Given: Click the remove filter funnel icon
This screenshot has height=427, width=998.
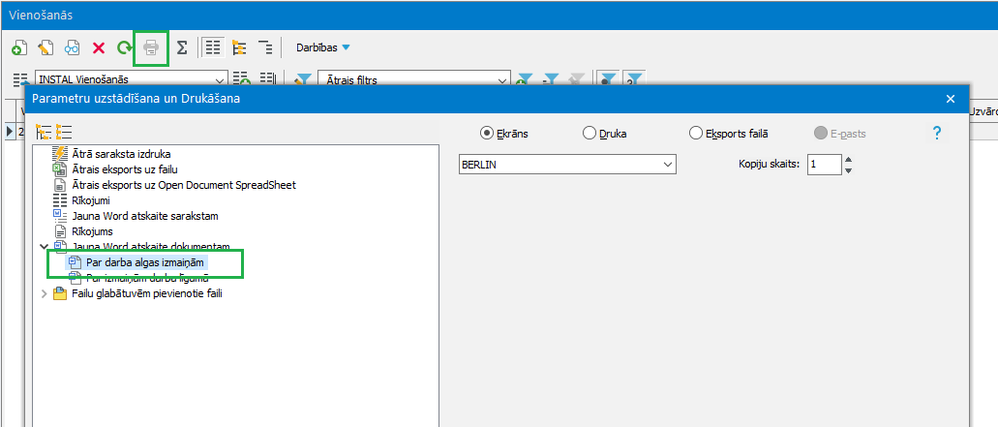Looking at the screenshot, I should 551,80.
